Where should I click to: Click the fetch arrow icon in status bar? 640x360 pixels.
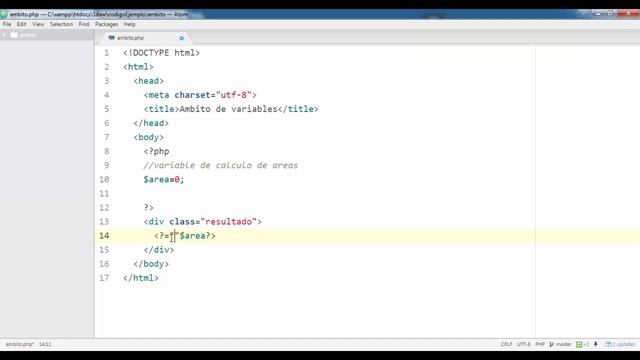tap(596, 344)
